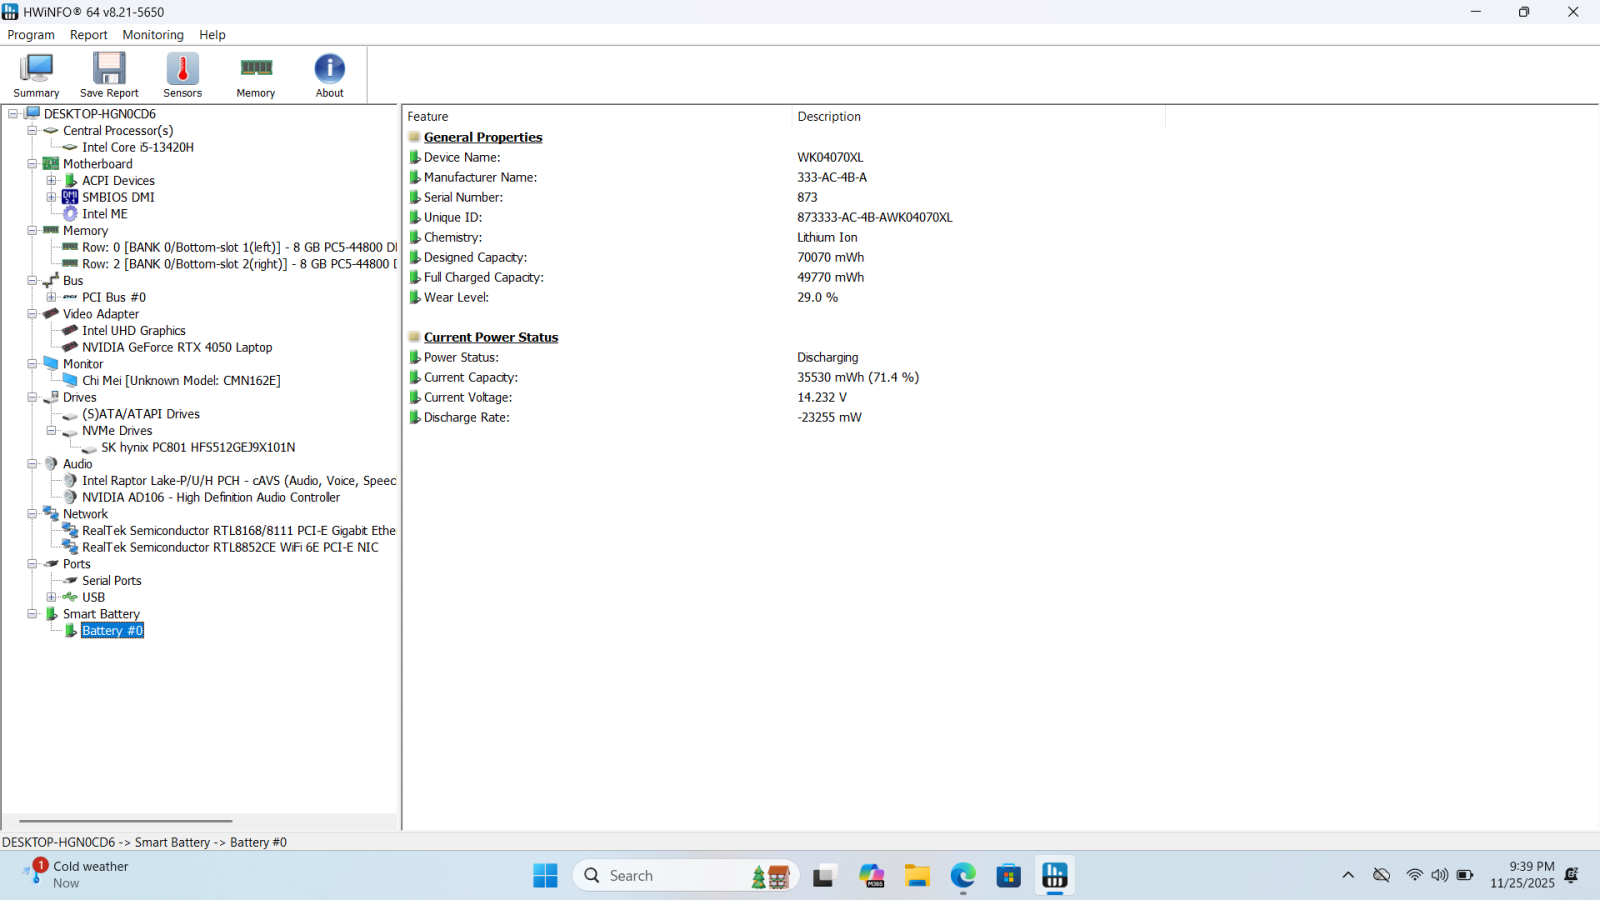Open the Program menu

click(x=31, y=35)
